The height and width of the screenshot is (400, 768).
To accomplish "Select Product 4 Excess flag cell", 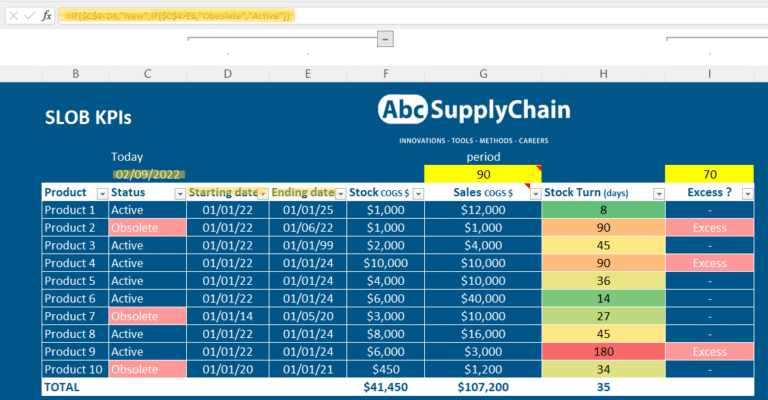I will coord(709,263).
